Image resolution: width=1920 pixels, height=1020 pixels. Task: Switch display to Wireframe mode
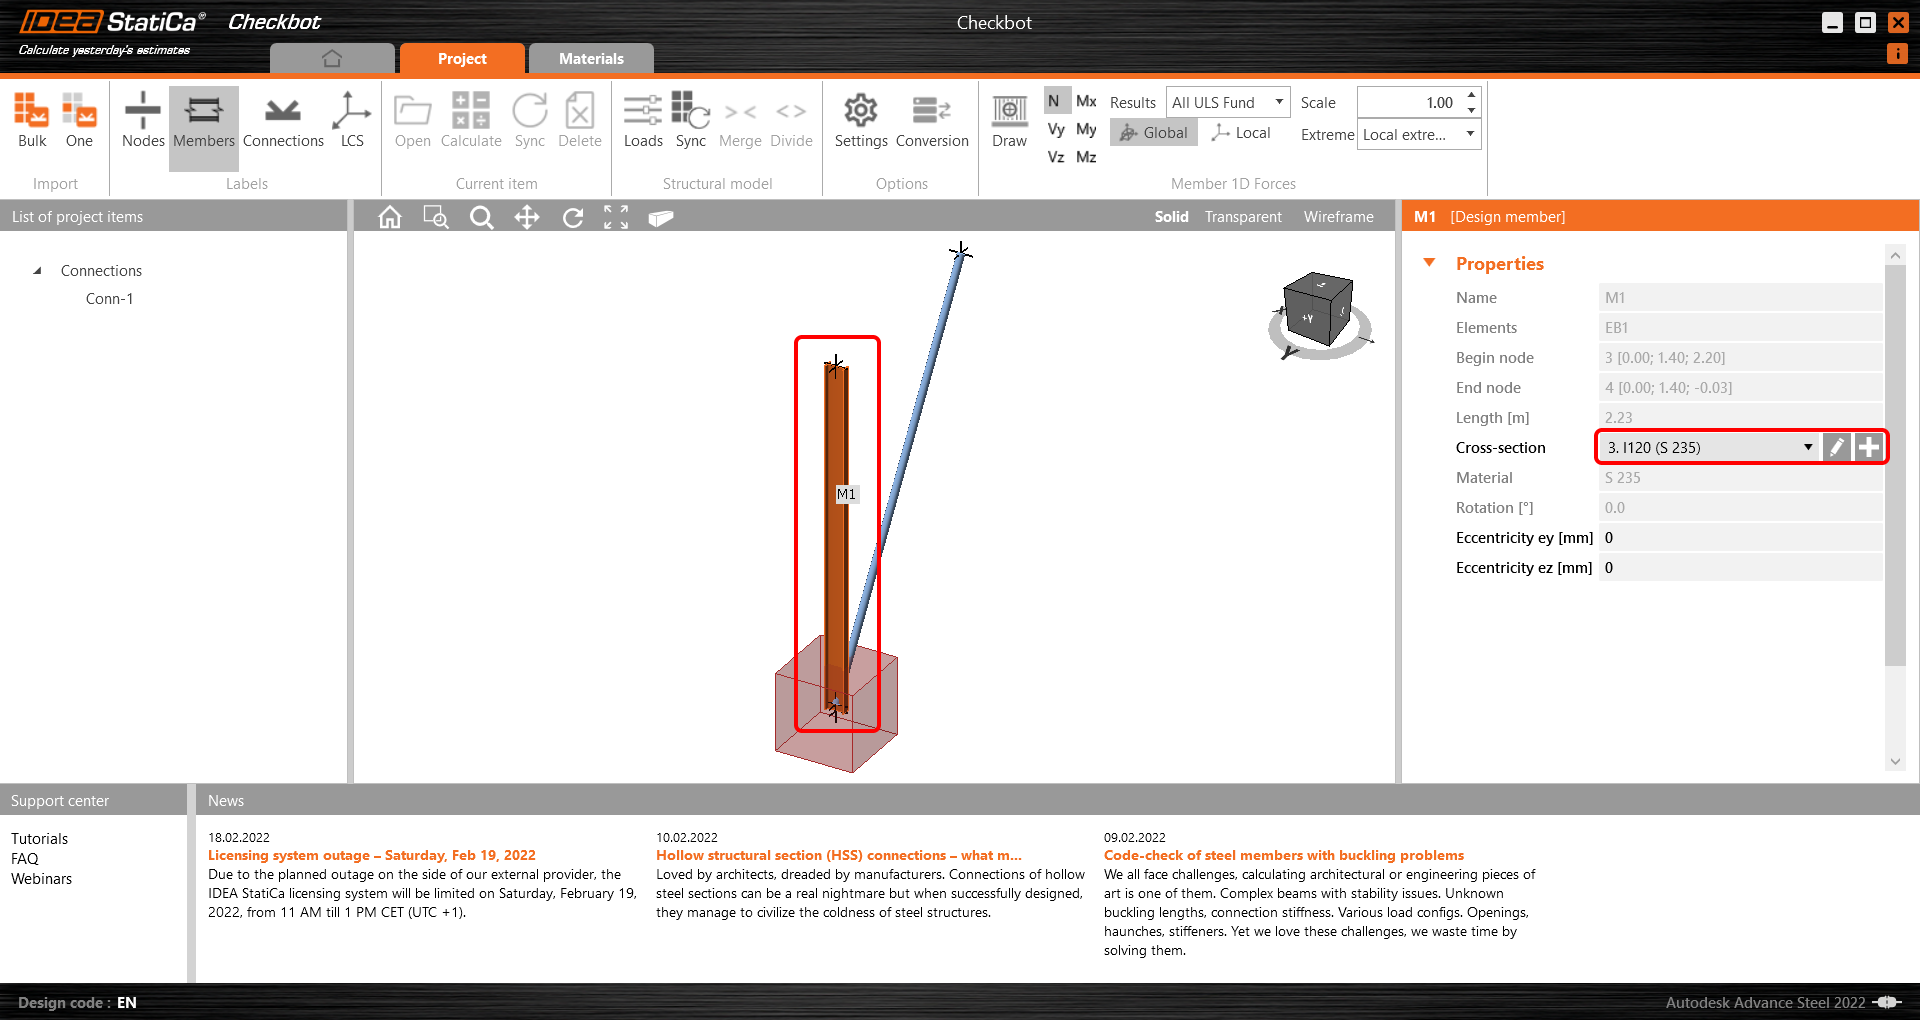click(x=1337, y=216)
